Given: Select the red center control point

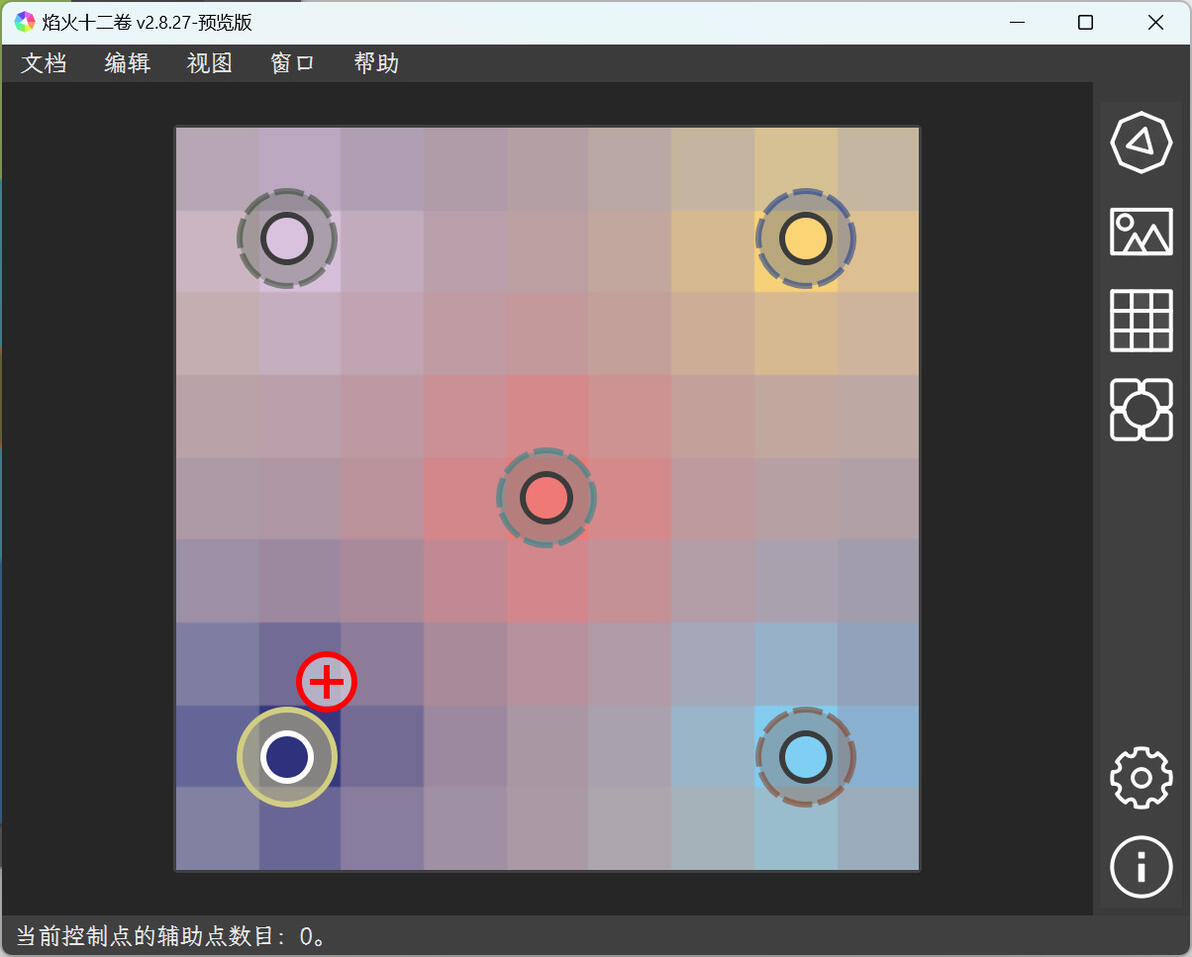Looking at the screenshot, I should coord(546,498).
